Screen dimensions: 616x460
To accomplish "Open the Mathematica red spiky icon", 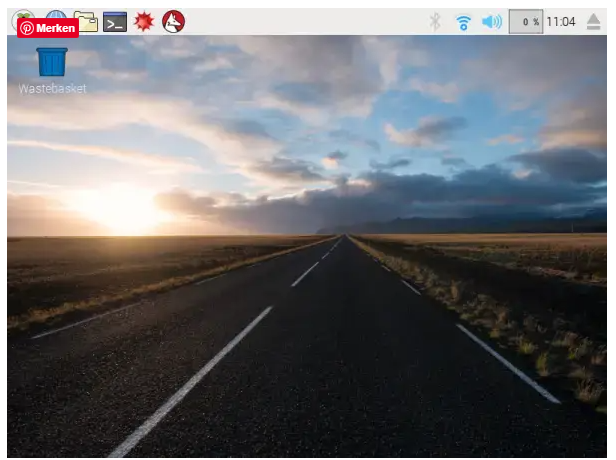I will point(144,21).
